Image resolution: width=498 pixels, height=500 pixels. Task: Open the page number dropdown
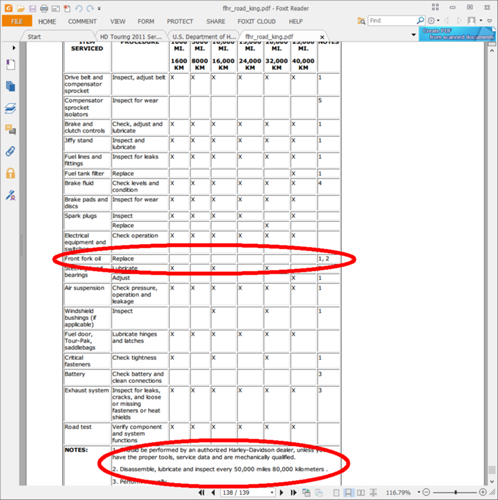pos(272,493)
